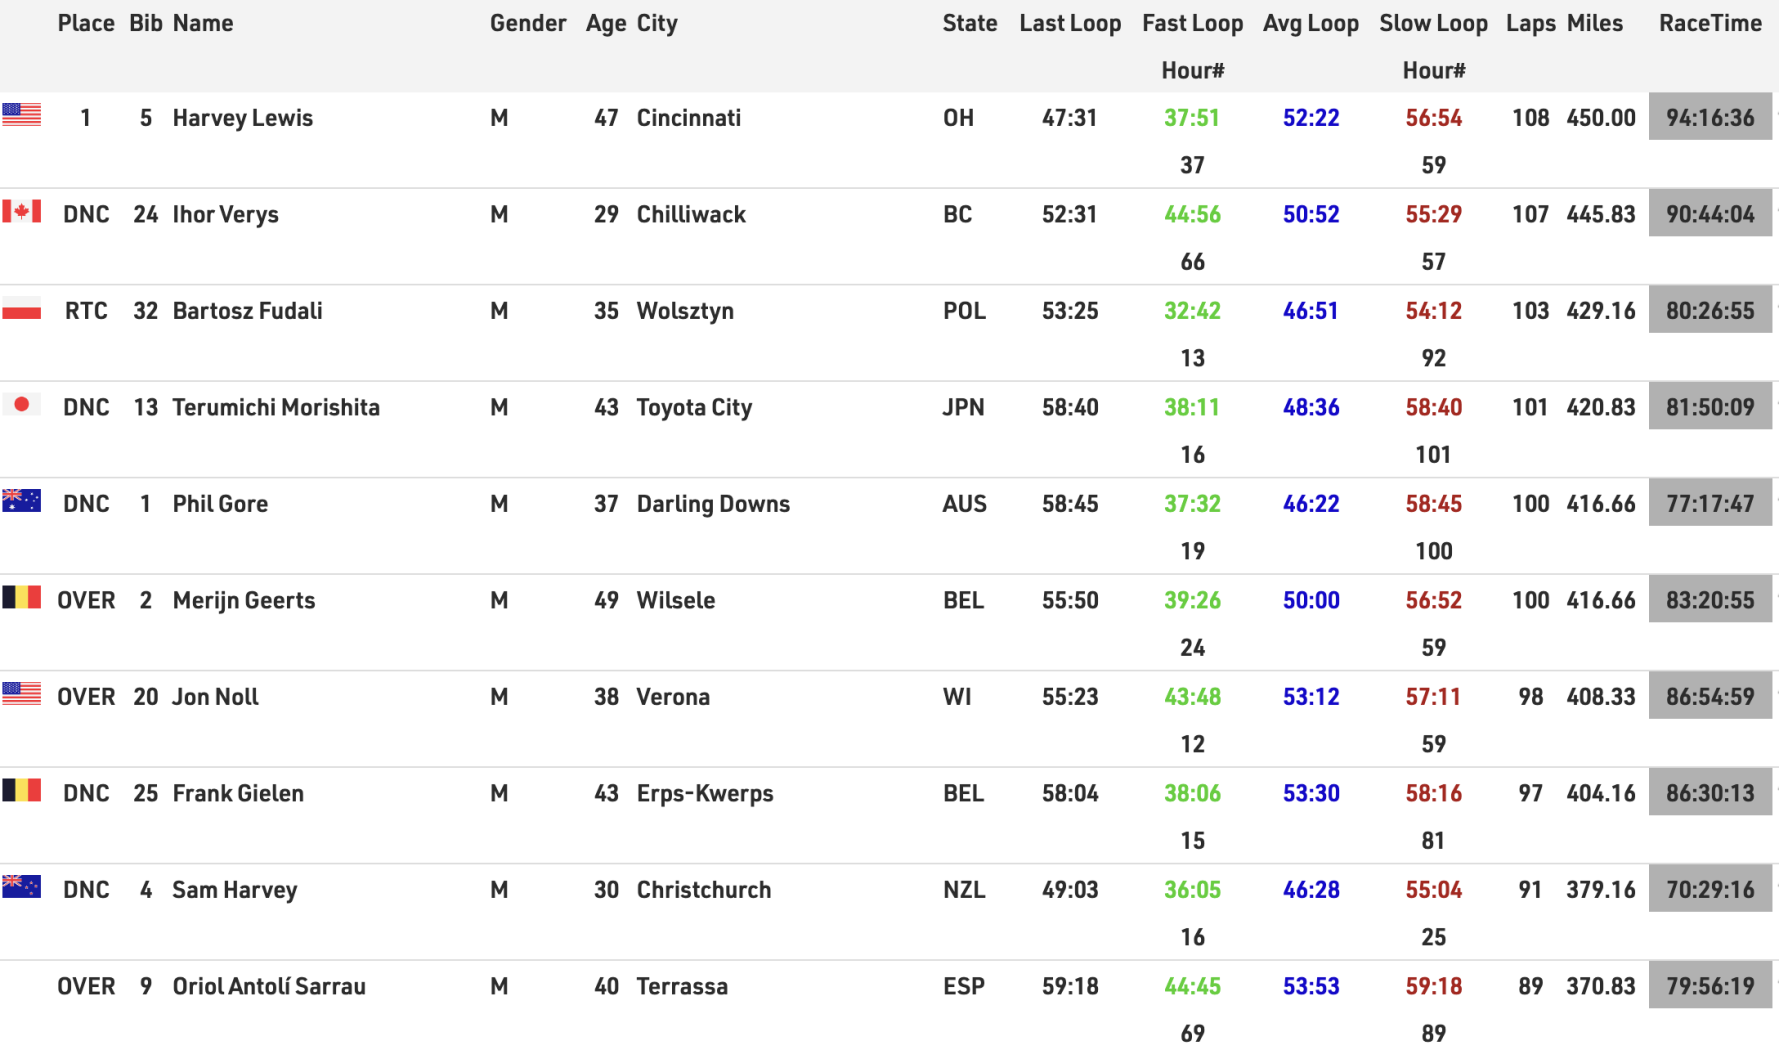This screenshot has height=1050, width=1779.
Task: Sort by the Place column header
Action: 86,23
